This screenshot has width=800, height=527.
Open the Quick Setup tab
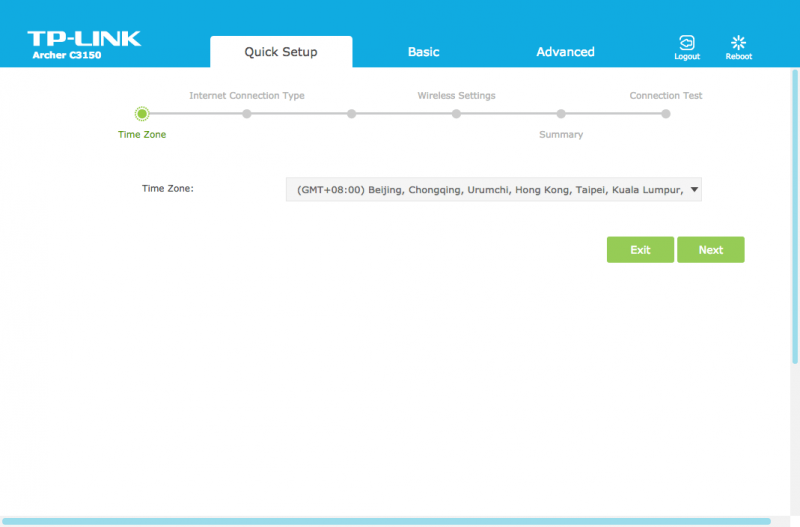[281, 52]
